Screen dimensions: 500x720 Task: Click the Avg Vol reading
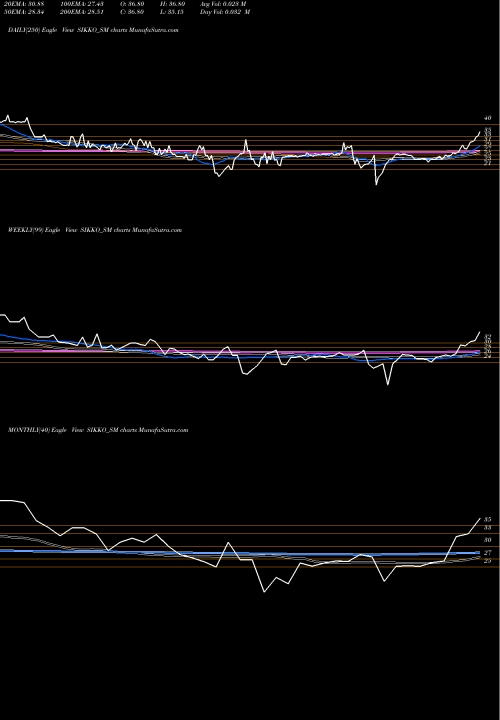[x=223, y=4]
